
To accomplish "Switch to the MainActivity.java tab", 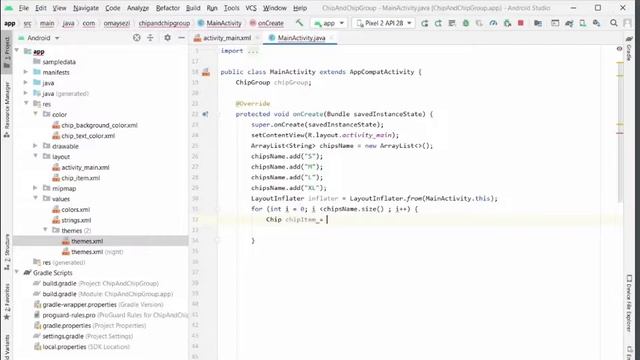I will 301,38.
